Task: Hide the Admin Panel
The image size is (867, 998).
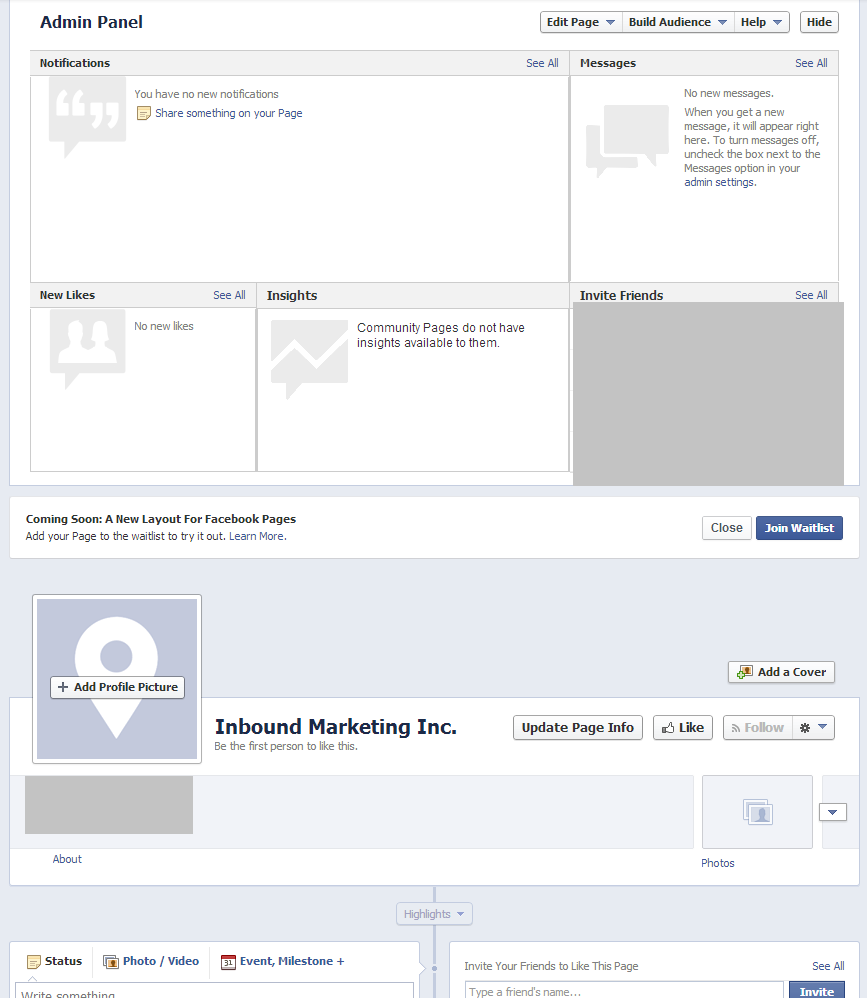Action: (819, 22)
